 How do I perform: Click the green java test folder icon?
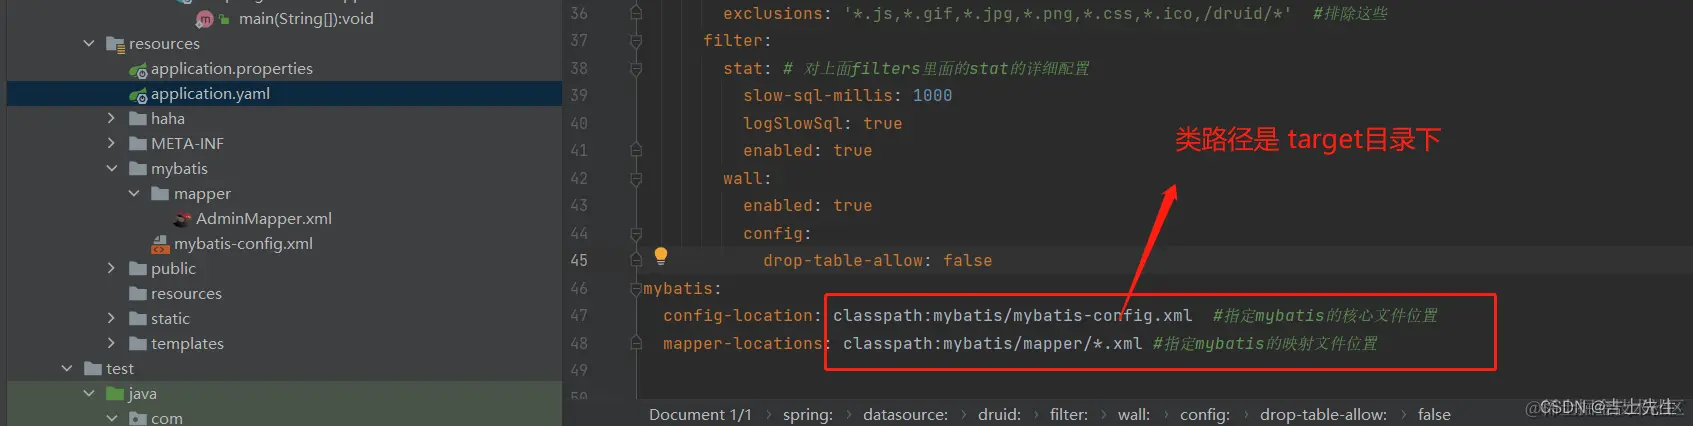pos(115,394)
